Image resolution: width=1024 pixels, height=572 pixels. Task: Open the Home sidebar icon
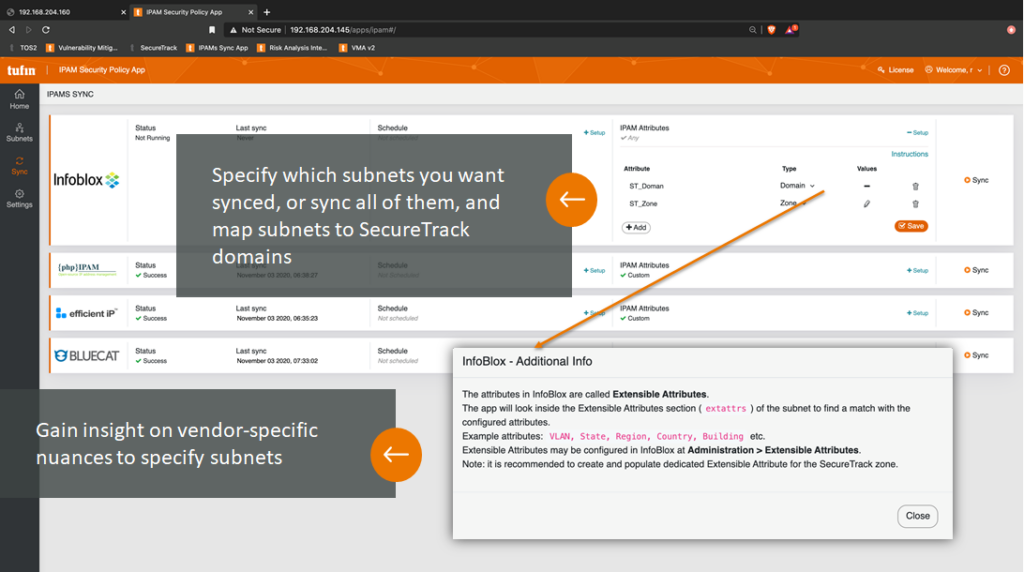19,98
